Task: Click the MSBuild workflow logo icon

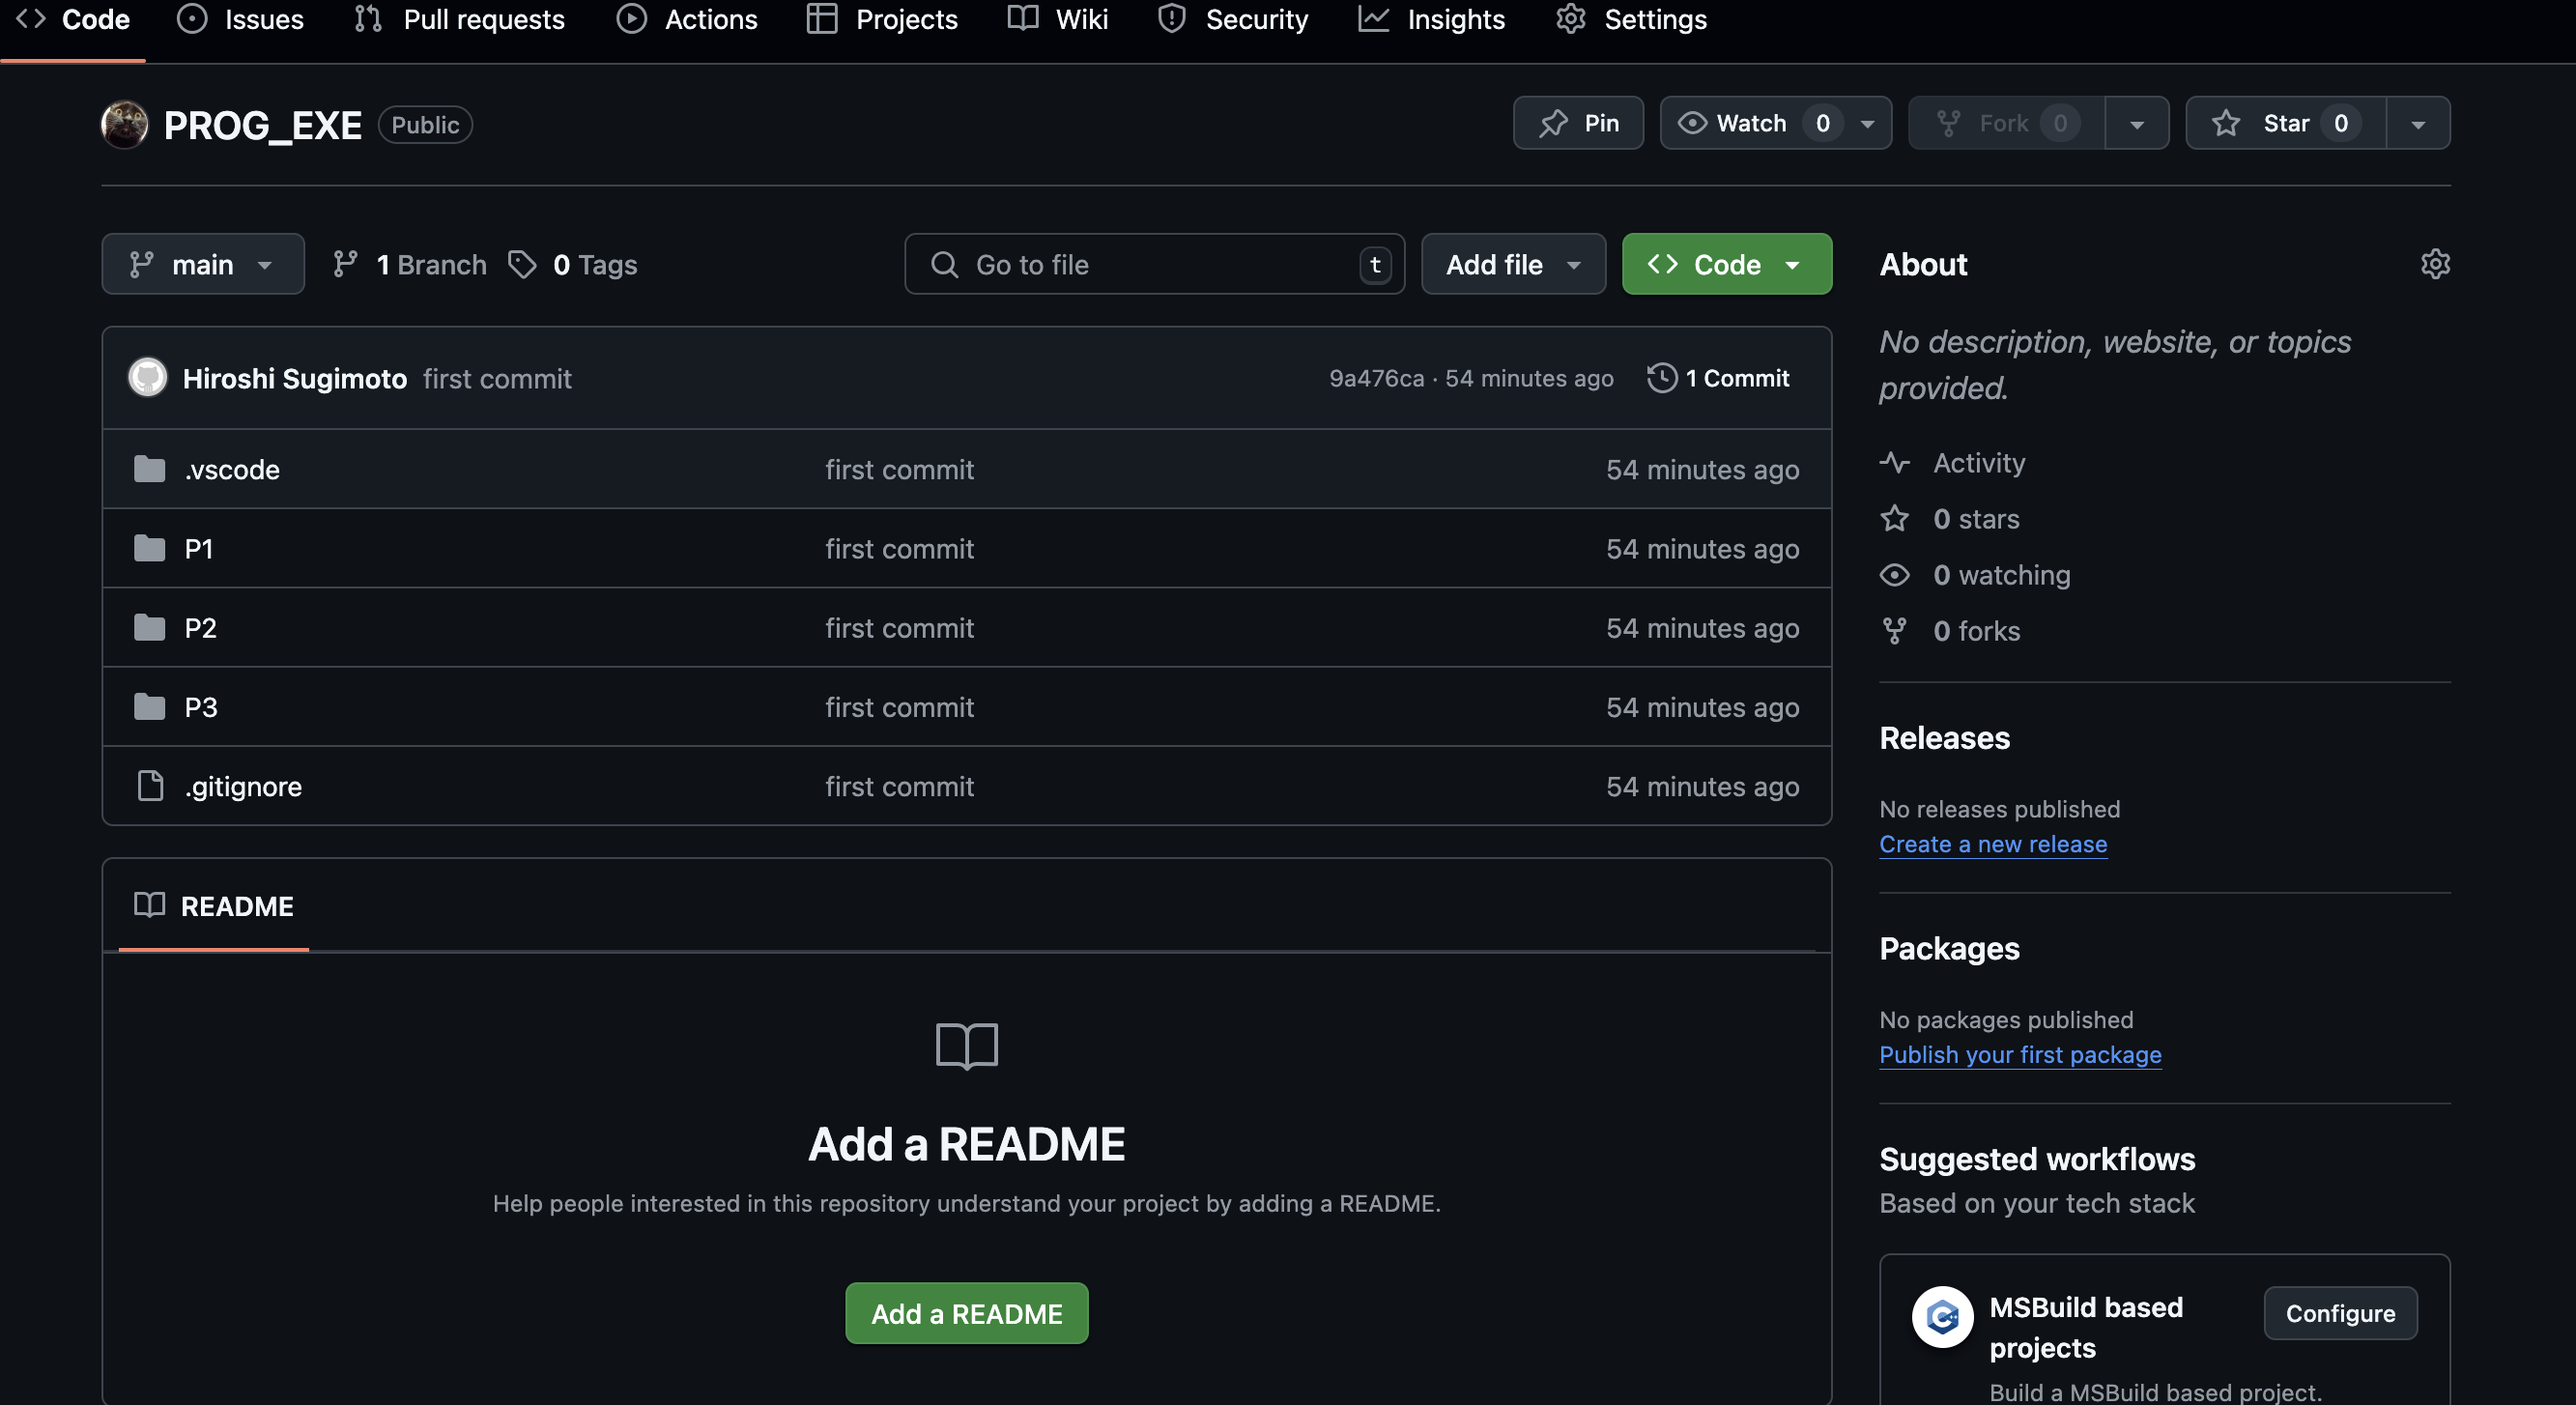Action: coord(1942,1316)
